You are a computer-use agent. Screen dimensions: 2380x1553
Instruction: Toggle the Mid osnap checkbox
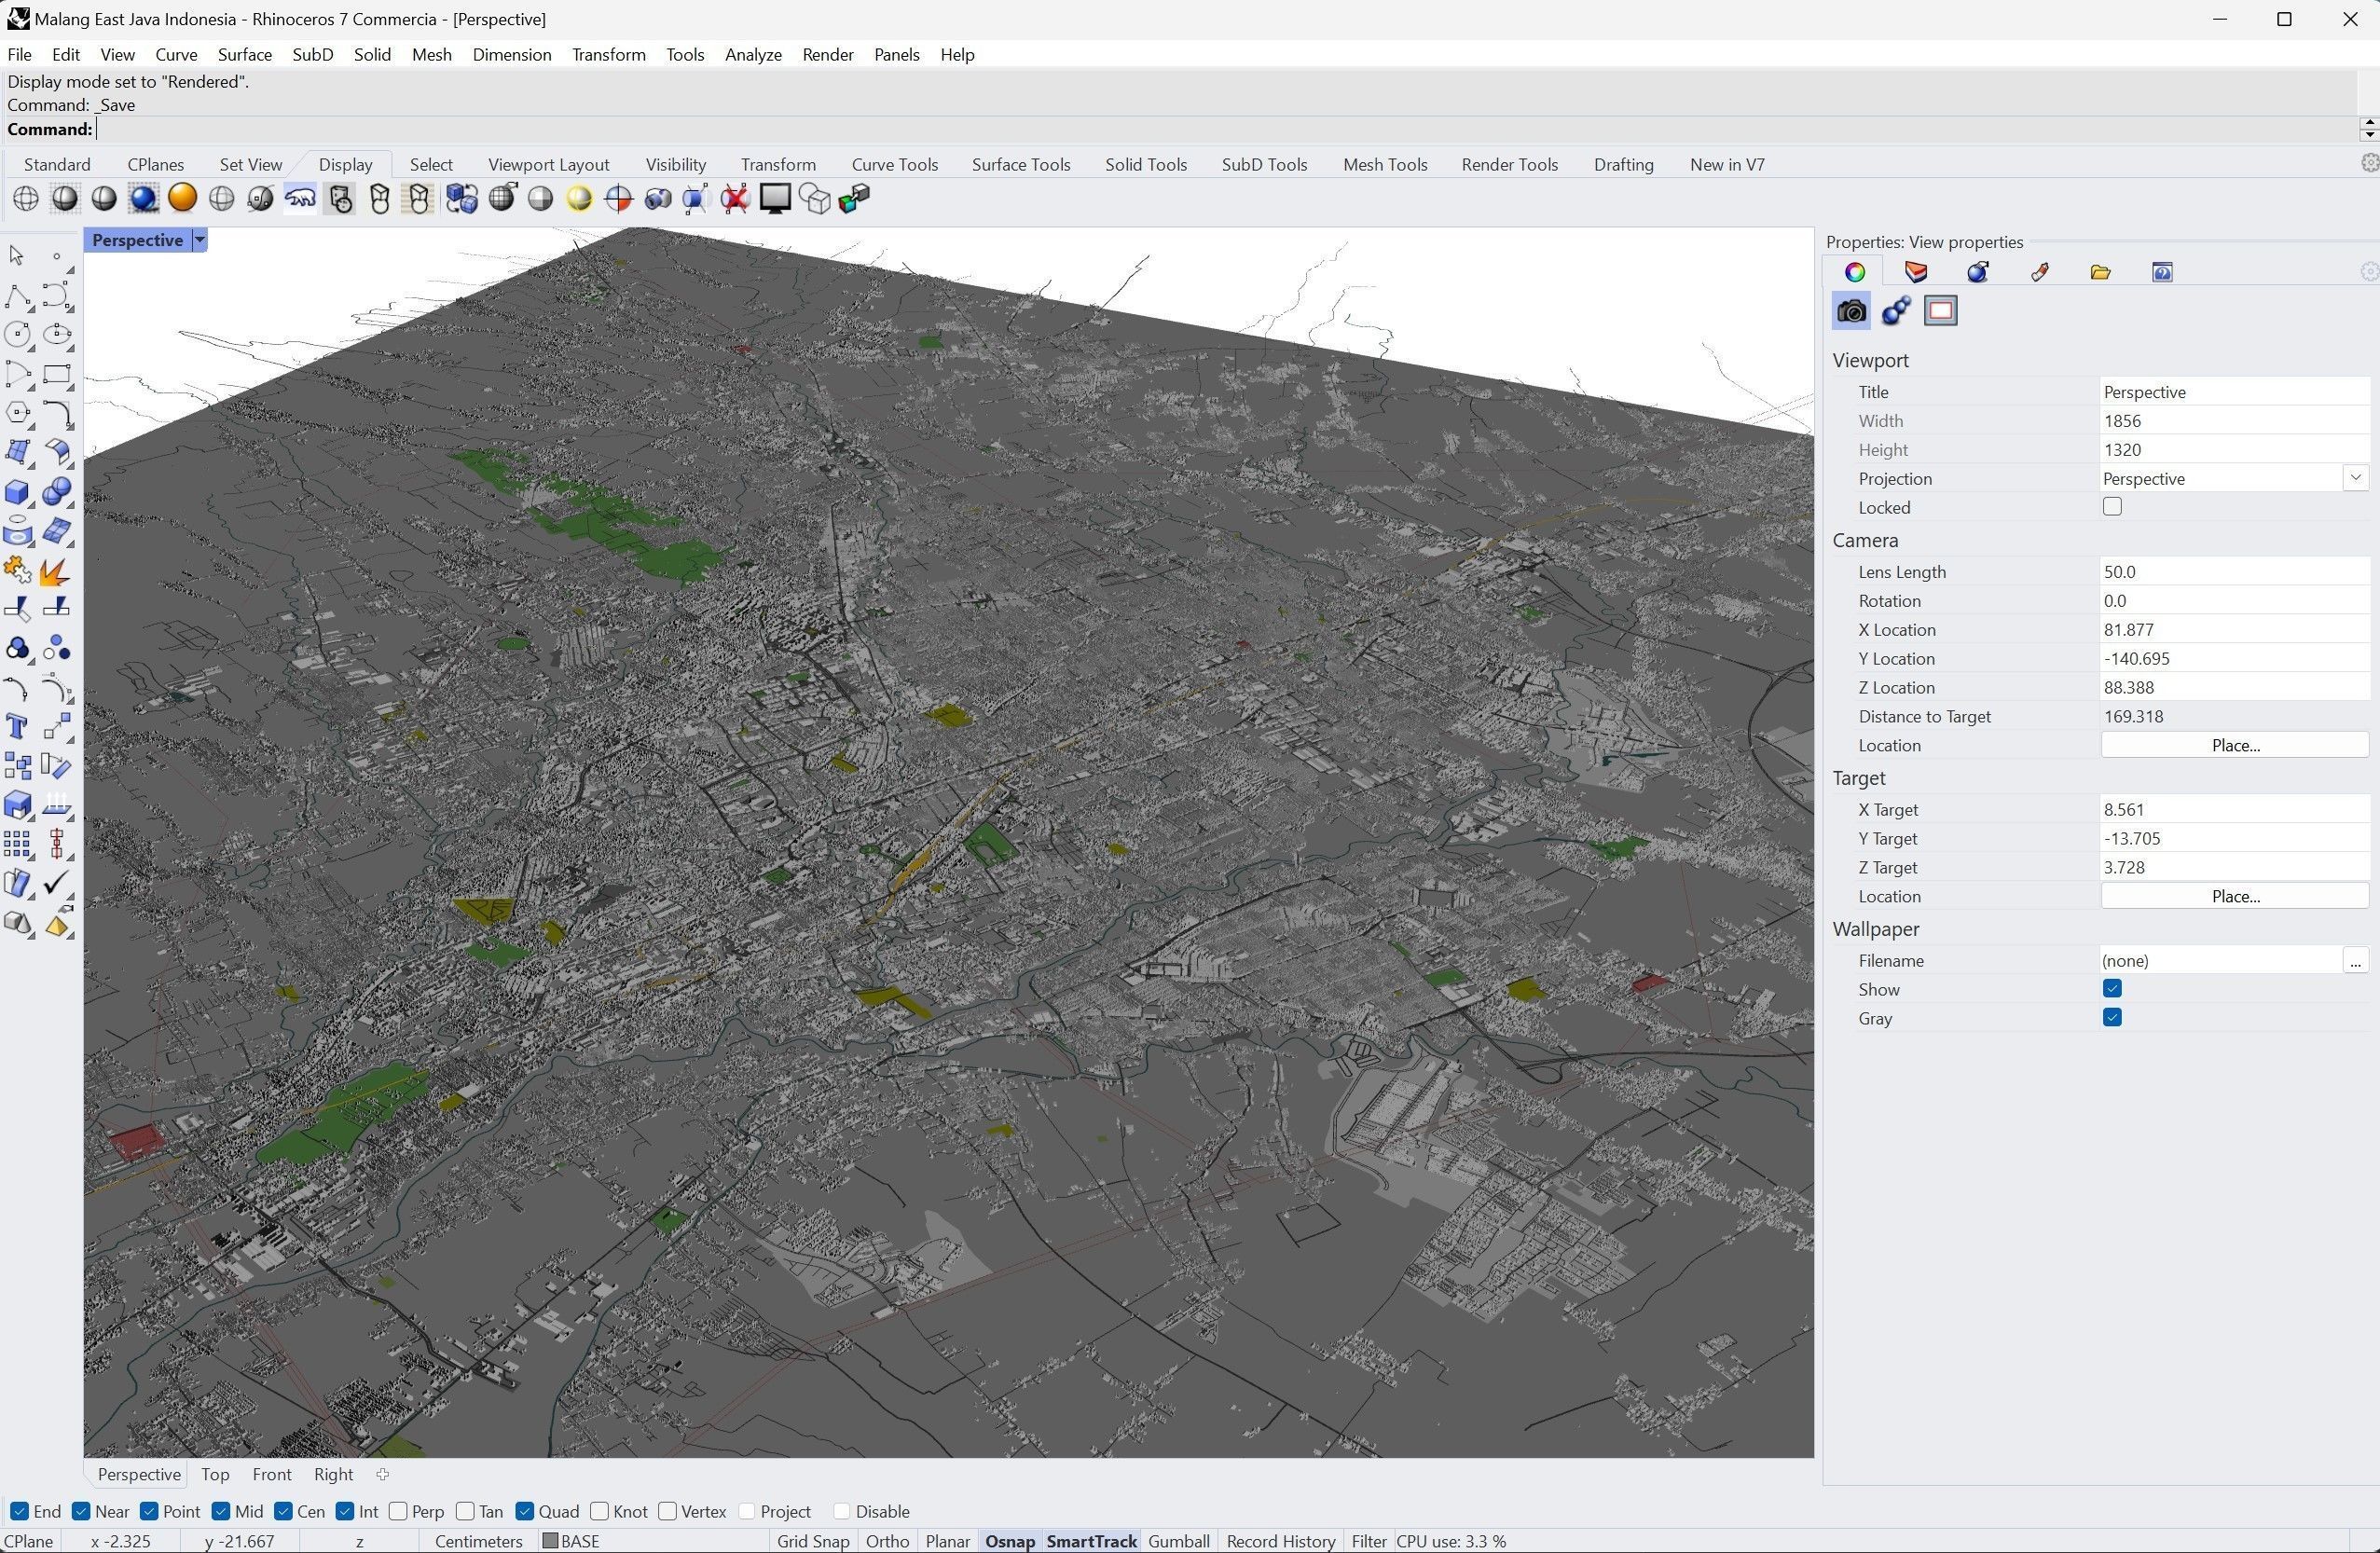221,1511
